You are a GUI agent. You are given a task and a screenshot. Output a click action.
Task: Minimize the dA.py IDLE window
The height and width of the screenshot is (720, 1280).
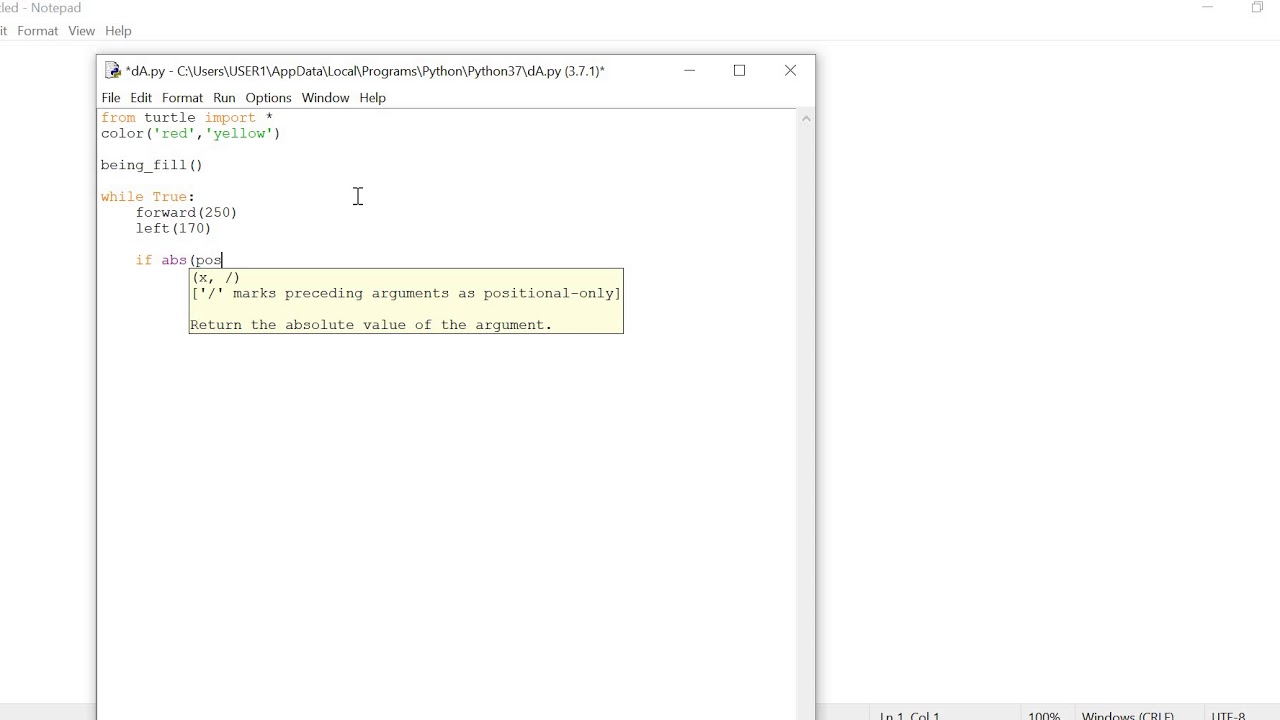(689, 71)
